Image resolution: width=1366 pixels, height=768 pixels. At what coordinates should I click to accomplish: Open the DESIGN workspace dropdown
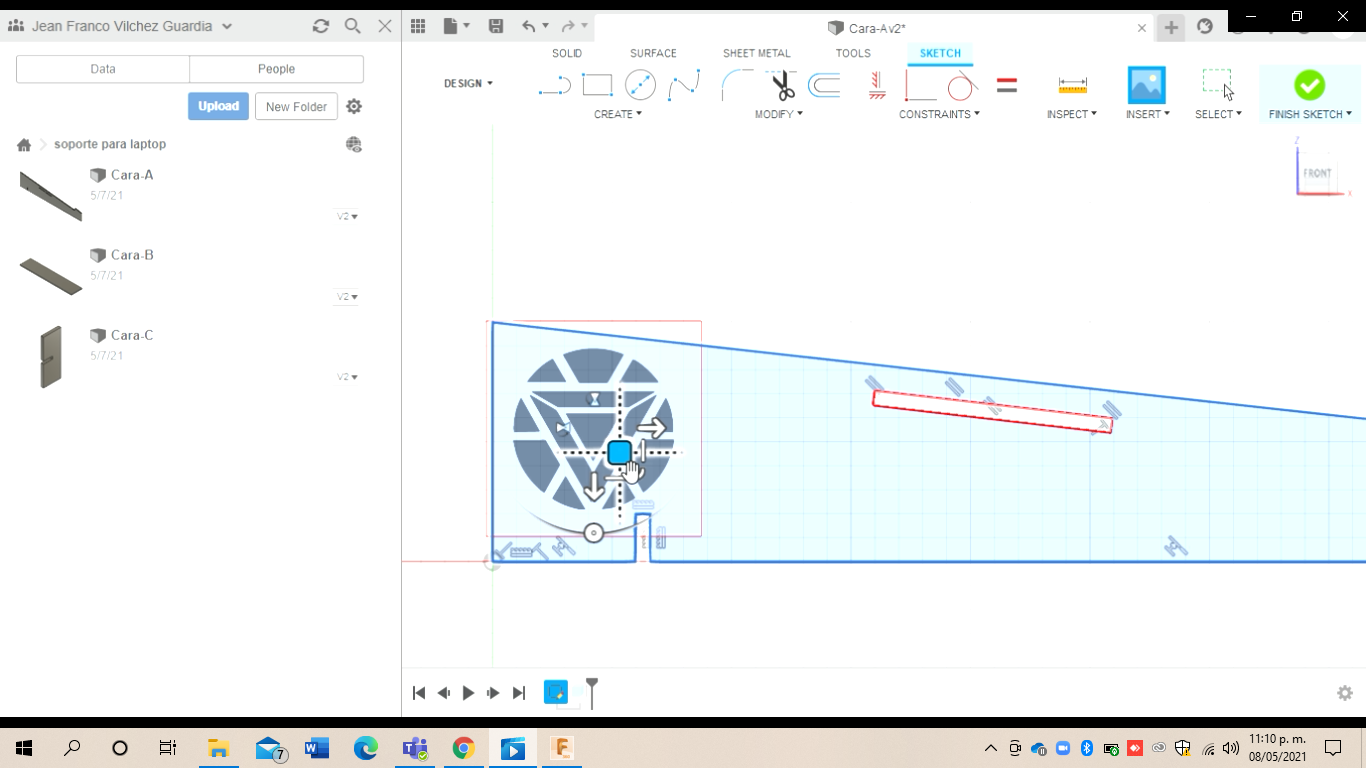click(x=468, y=84)
